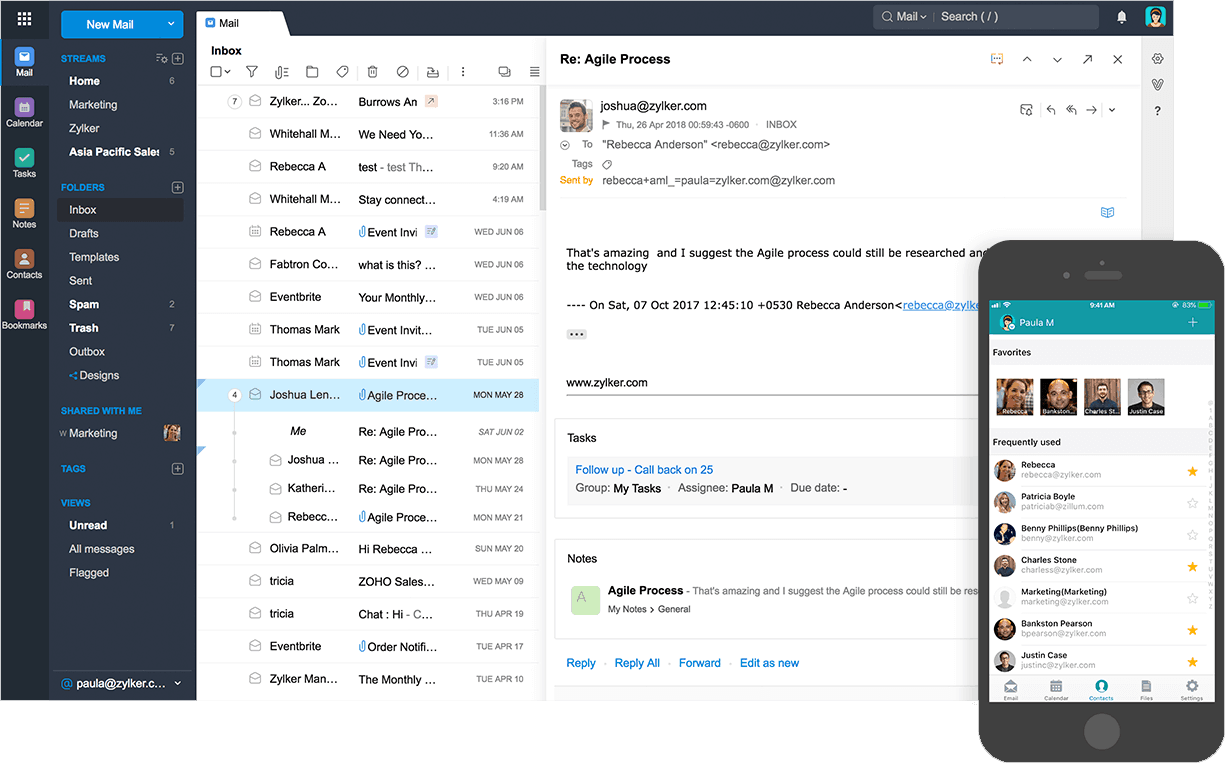Click the forward arrow icon
This screenshot has height=763, width=1225.
tap(1092, 110)
